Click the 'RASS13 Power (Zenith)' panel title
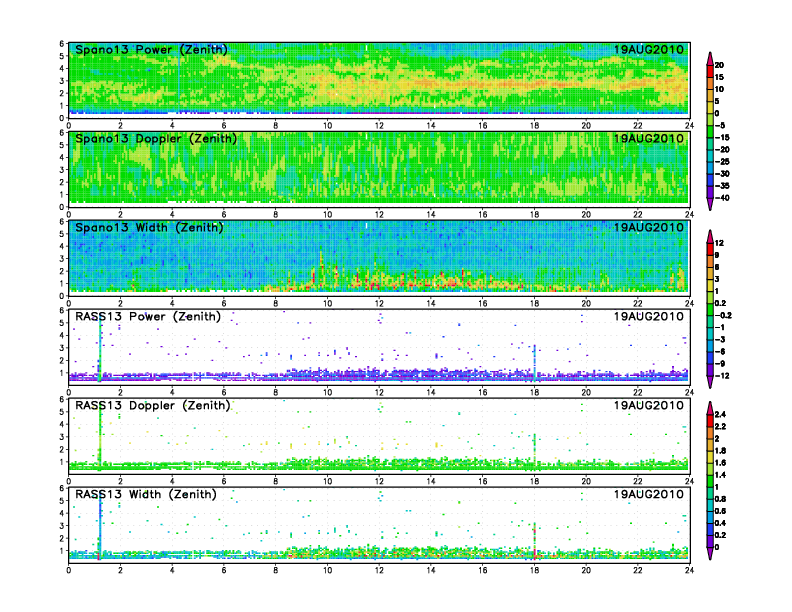The width and height of the screenshot is (792, 612). tap(148, 316)
